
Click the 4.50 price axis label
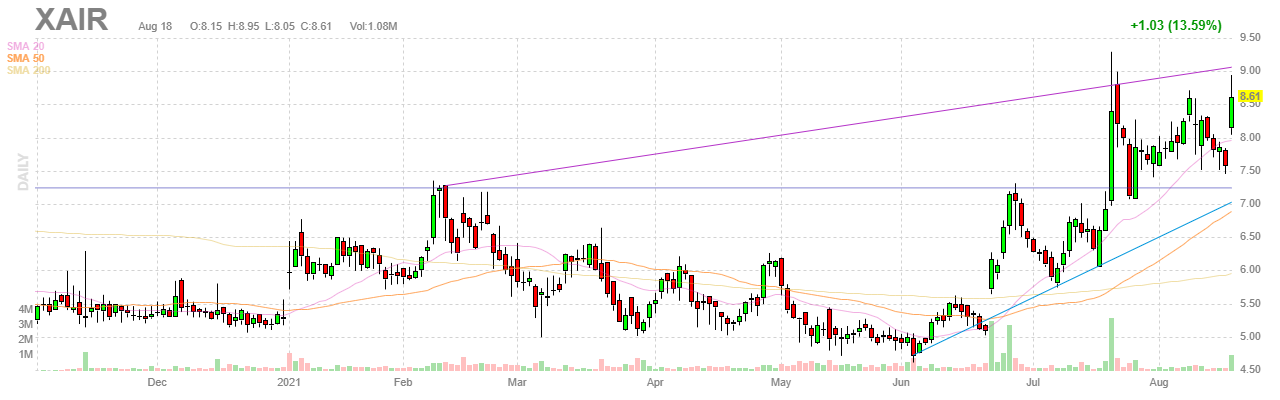1250,369
